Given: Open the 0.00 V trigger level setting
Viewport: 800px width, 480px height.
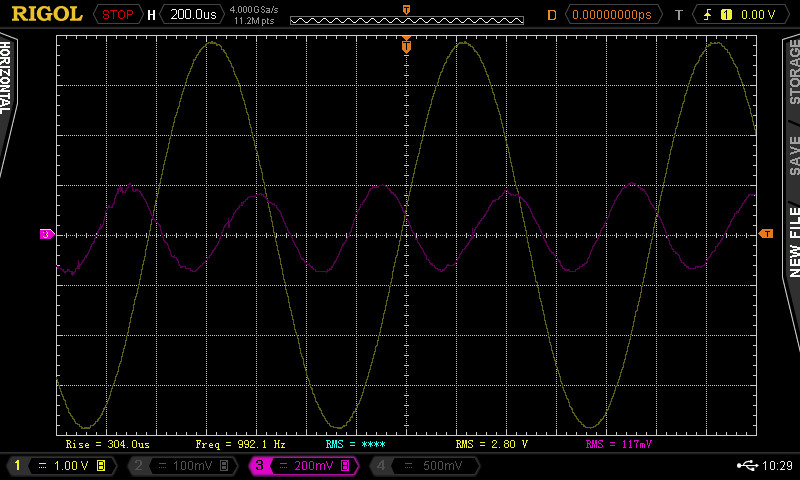Looking at the screenshot, I should [758, 15].
